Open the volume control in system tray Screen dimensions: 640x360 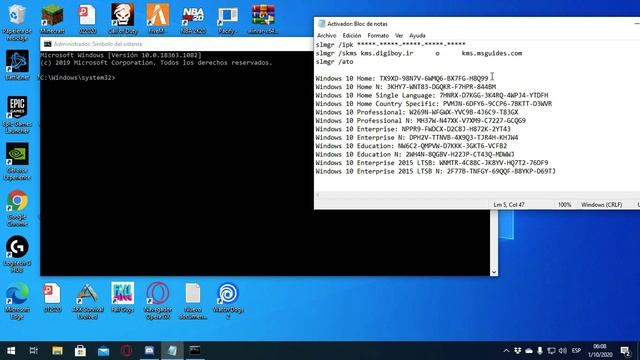(563, 351)
